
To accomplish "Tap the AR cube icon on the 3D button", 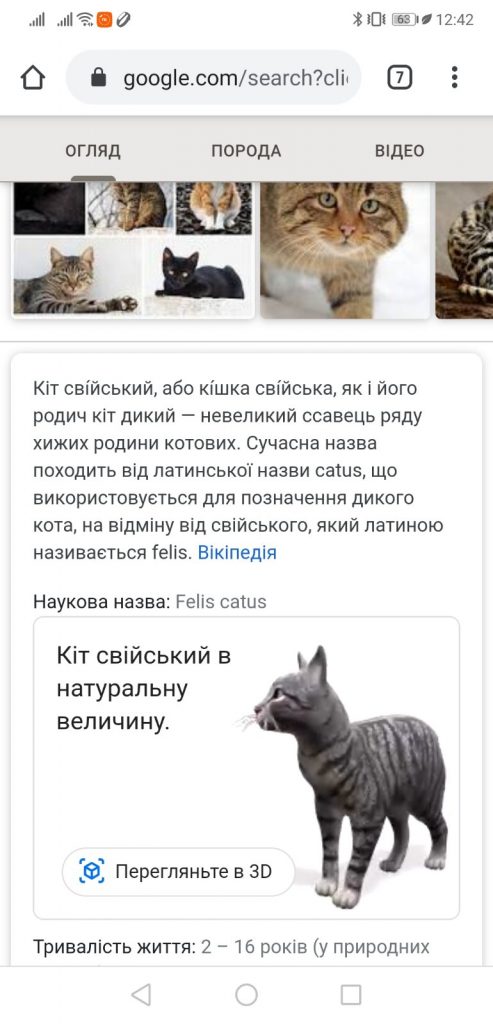I will click(x=92, y=871).
